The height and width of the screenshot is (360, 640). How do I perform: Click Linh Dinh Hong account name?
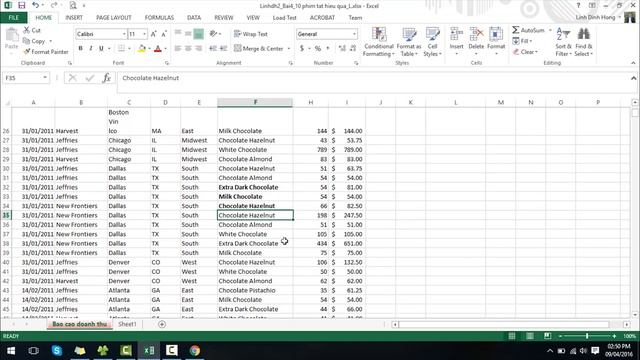click(595, 17)
